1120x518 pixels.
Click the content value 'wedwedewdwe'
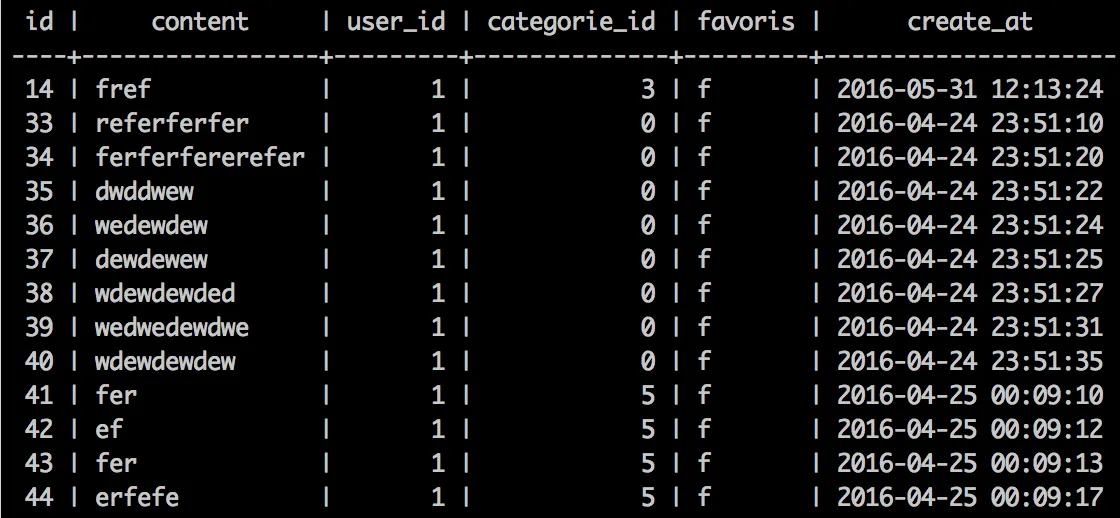(172, 327)
